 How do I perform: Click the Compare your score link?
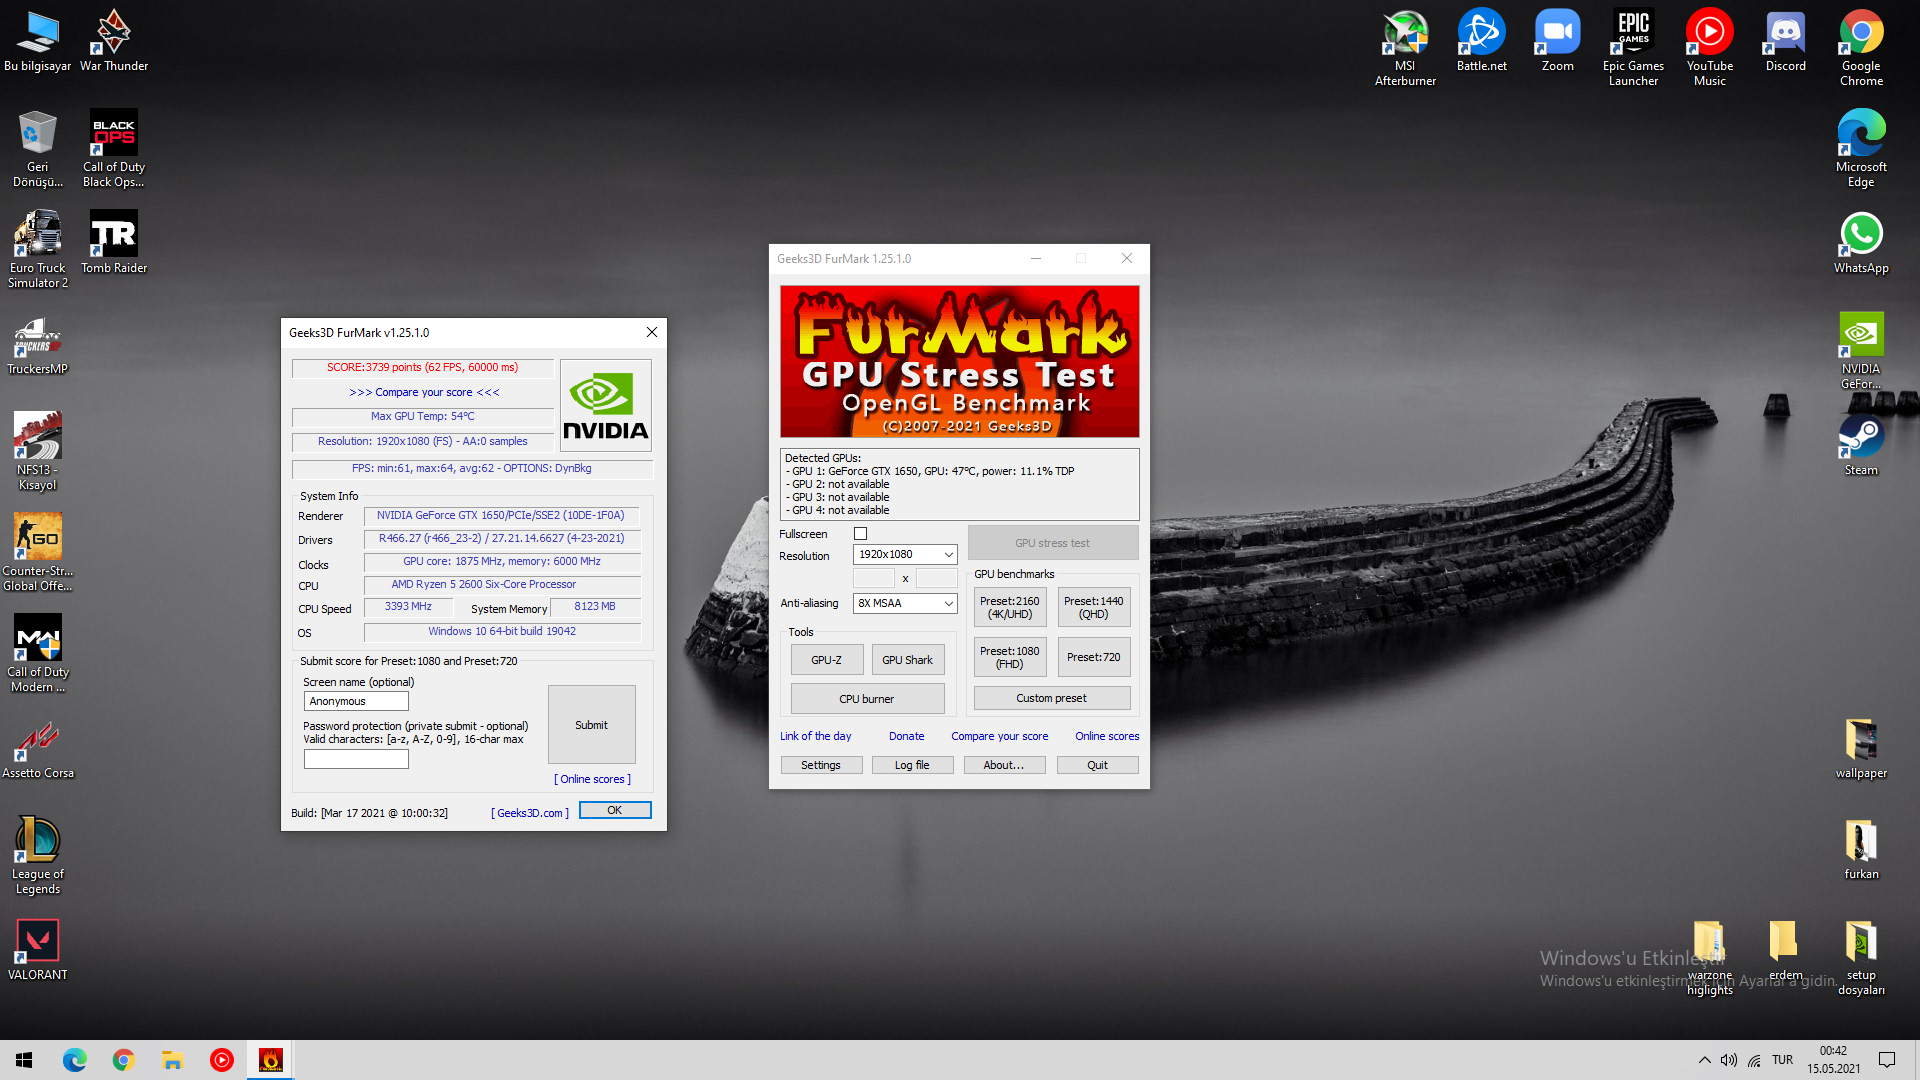tap(999, 736)
